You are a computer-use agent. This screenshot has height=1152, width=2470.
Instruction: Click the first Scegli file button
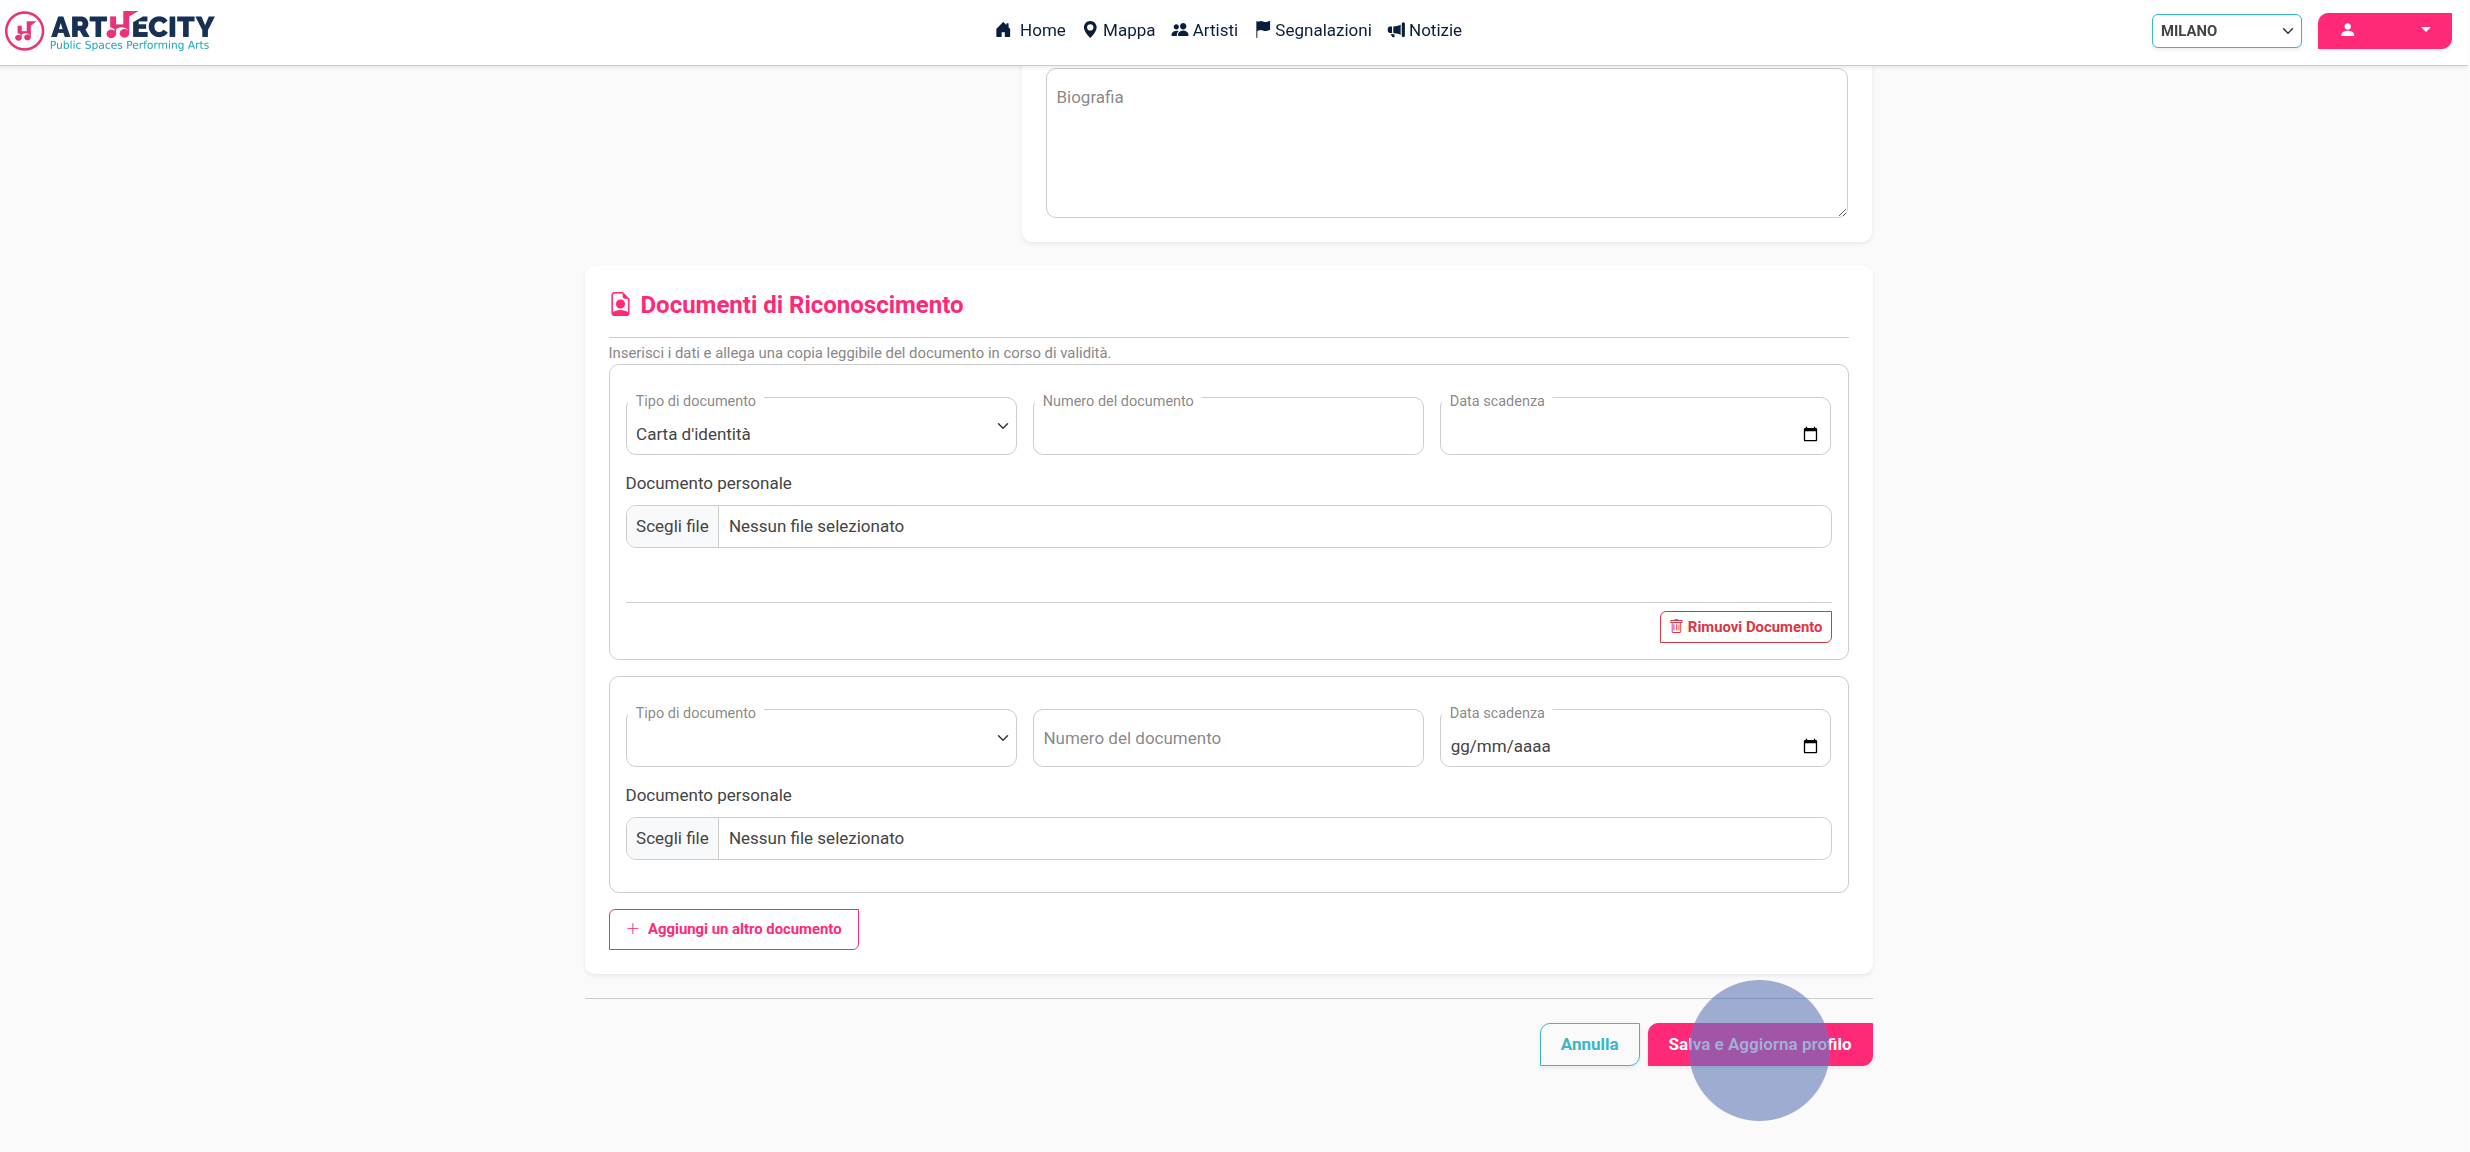(672, 526)
